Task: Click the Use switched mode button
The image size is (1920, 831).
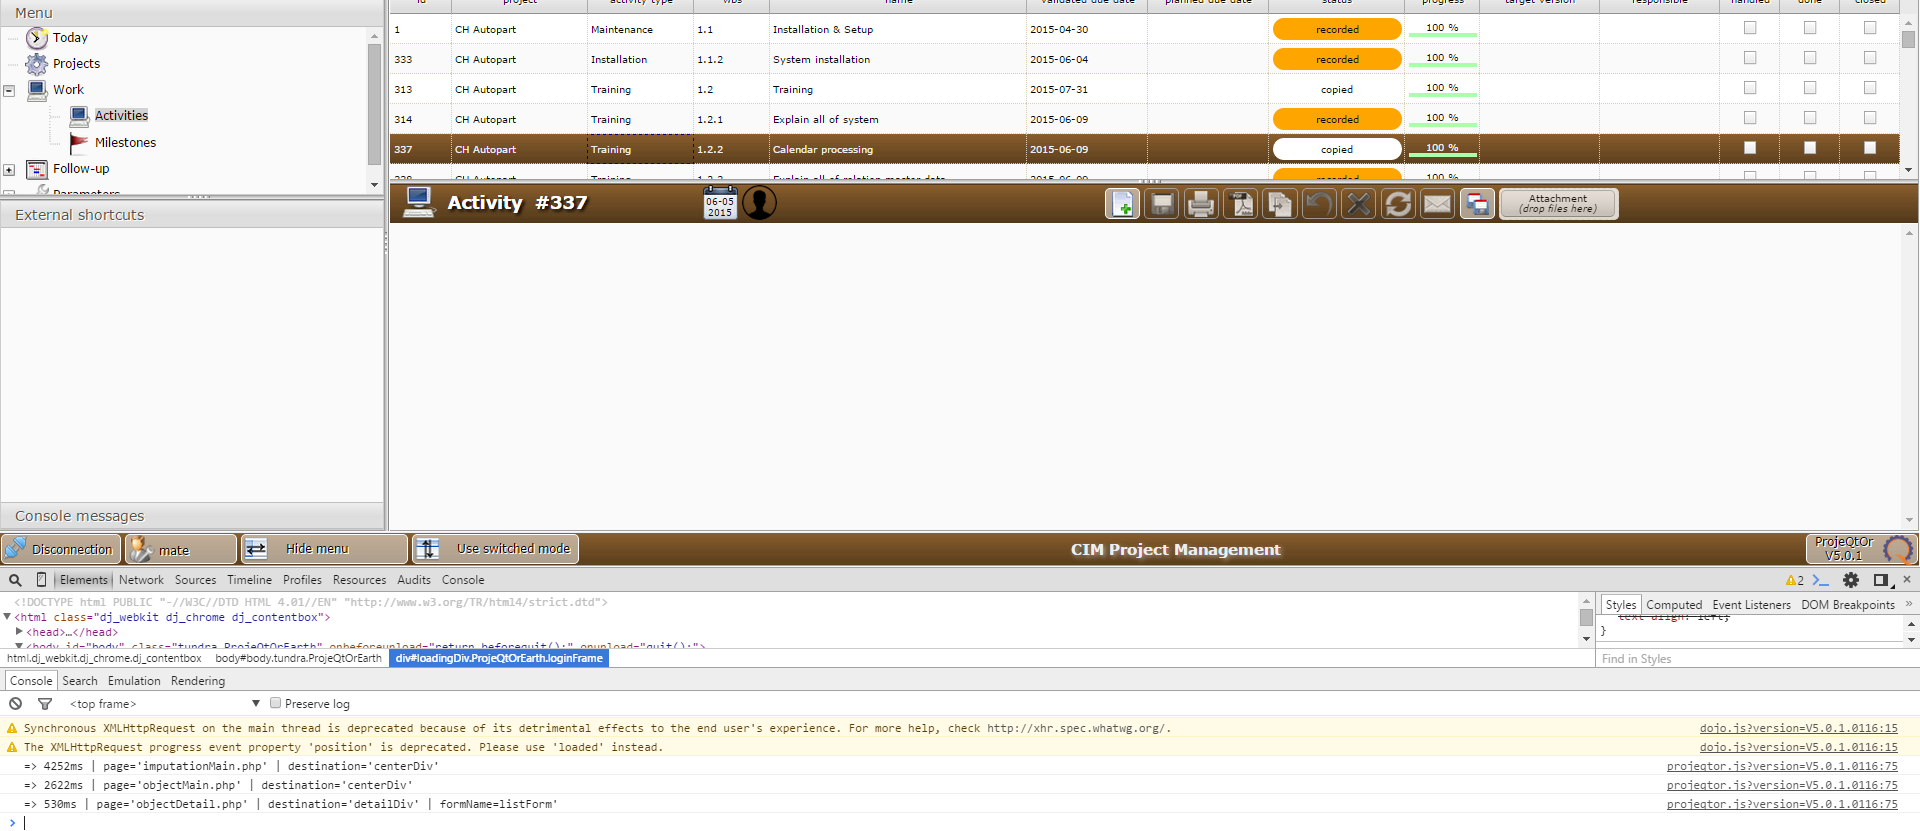Action: tap(496, 549)
